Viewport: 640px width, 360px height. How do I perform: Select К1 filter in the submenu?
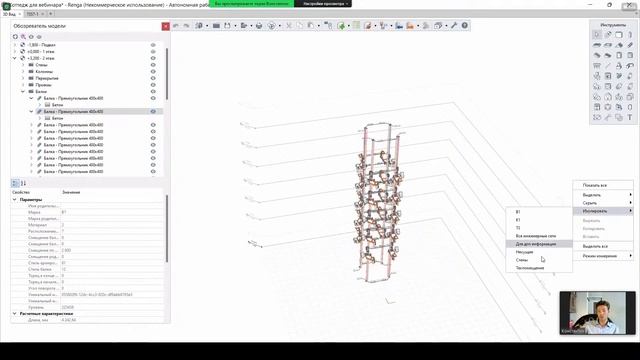[x=539, y=220]
